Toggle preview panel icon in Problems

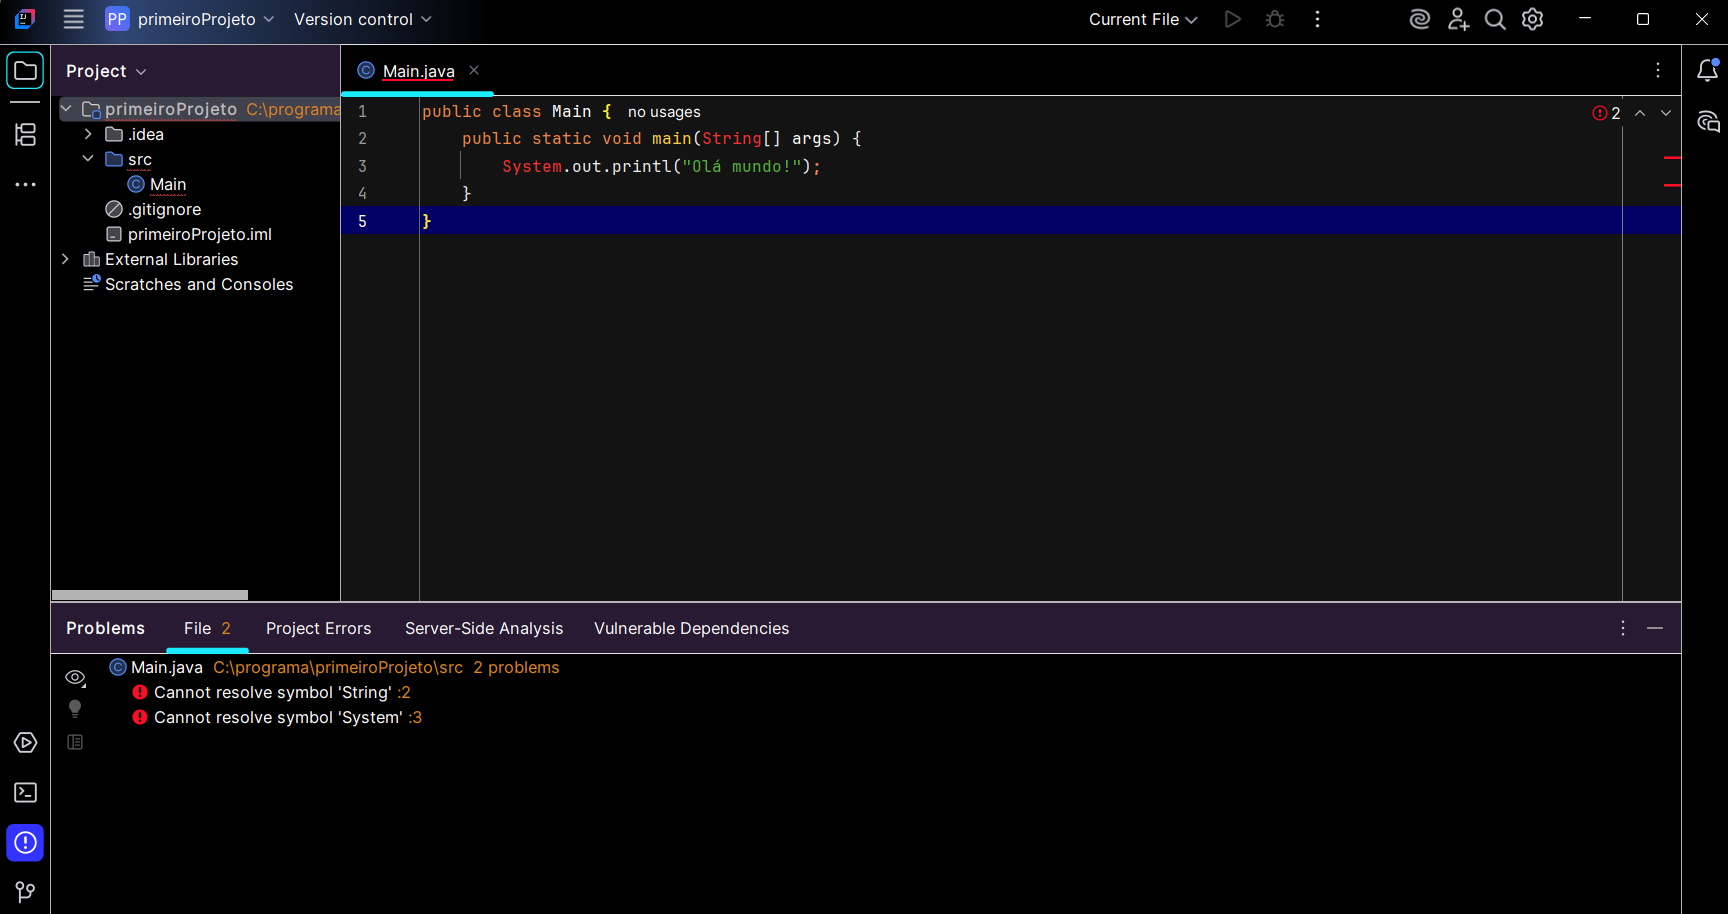(75, 742)
